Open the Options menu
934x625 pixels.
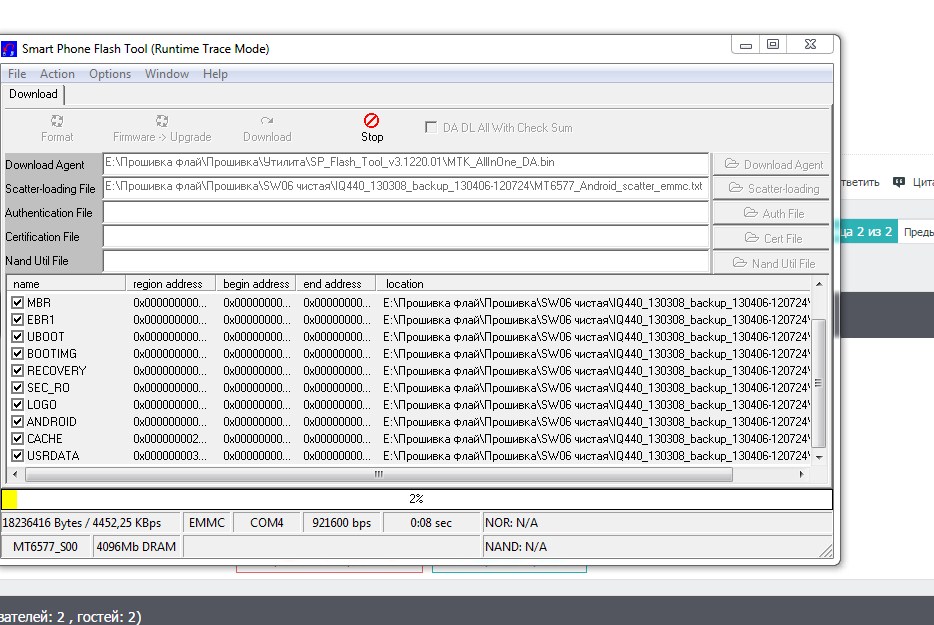(110, 74)
